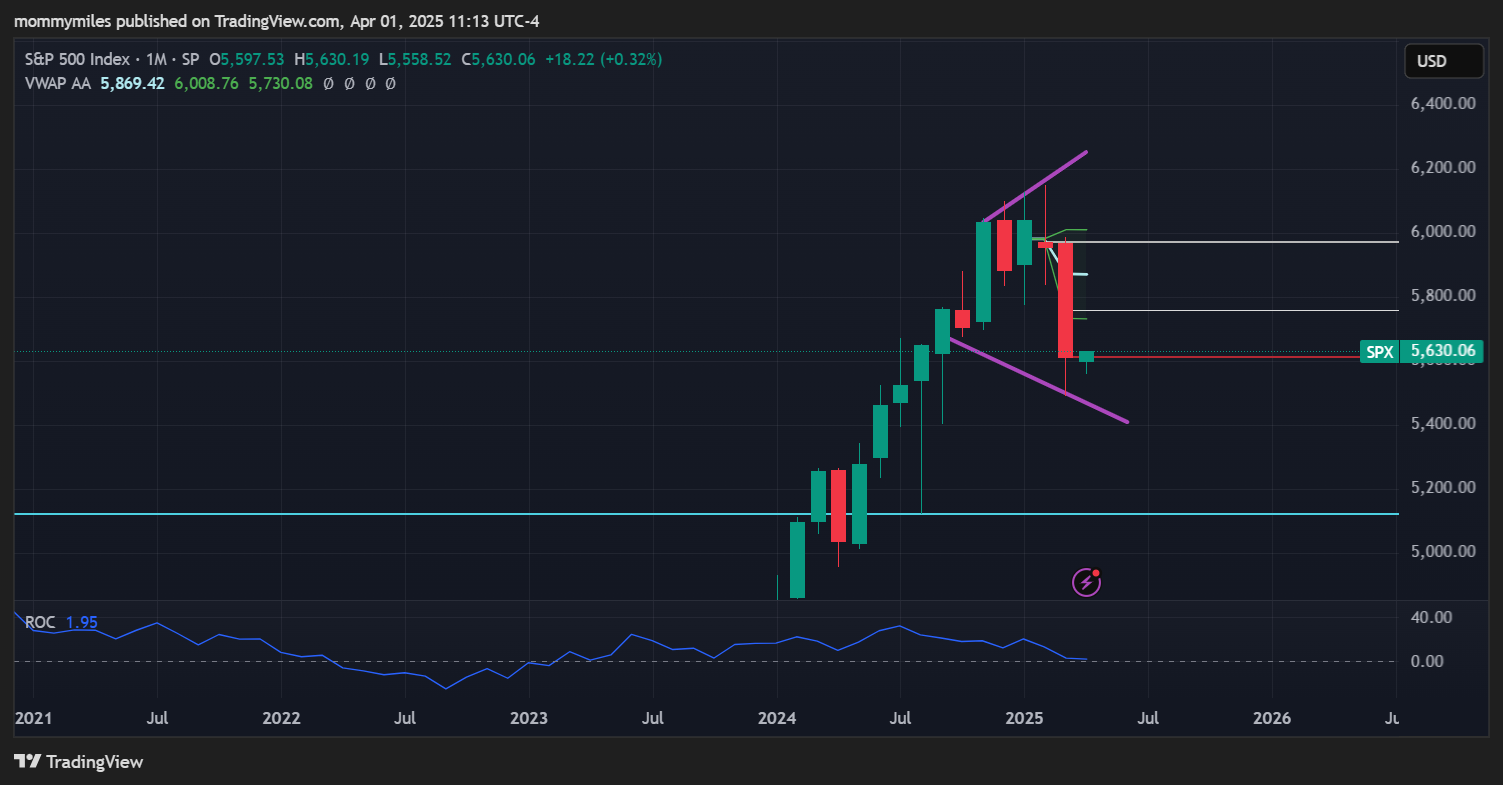Click the ROC value 1.95

tap(81, 622)
